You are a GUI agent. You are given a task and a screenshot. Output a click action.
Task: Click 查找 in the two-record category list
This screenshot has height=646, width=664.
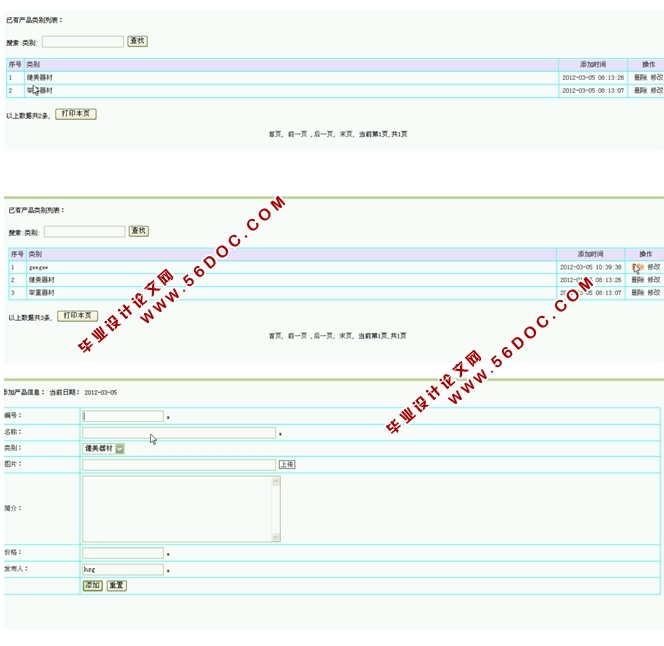click(138, 41)
